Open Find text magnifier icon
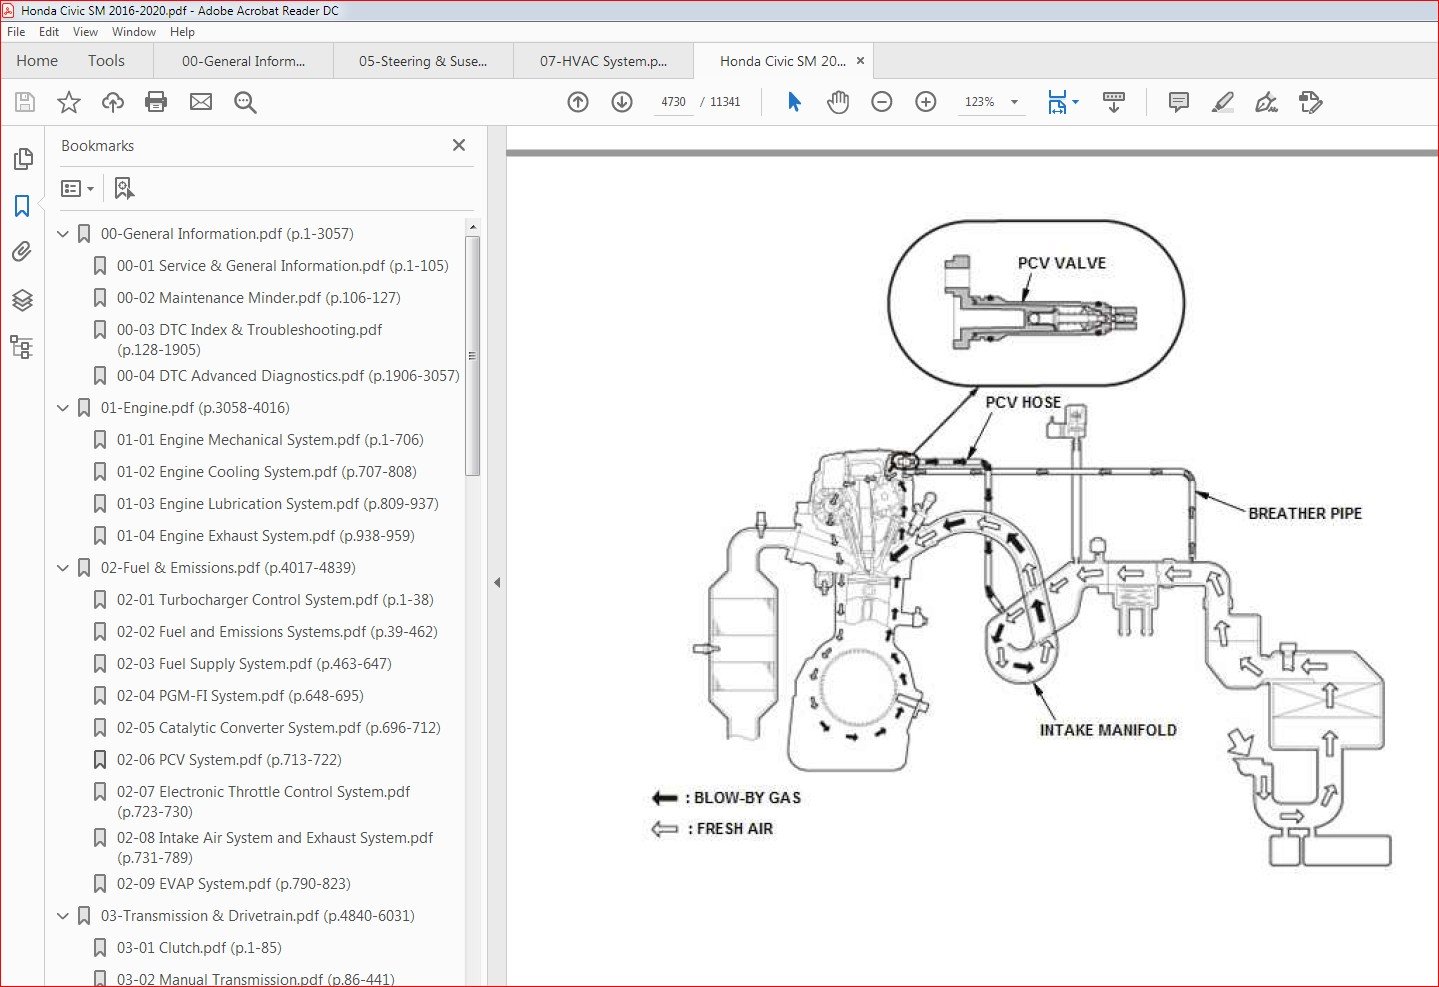Image resolution: width=1439 pixels, height=987 pixels. [245, 102]
